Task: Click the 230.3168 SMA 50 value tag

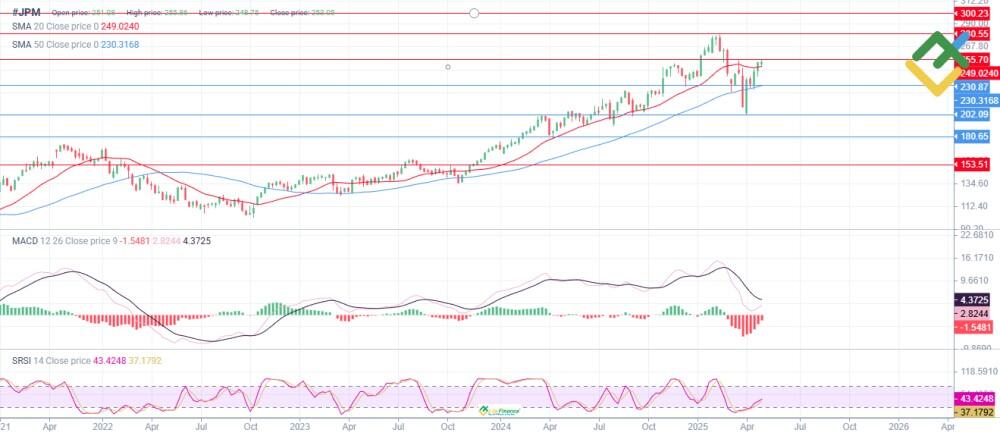Action: click(x=979, y=101)
